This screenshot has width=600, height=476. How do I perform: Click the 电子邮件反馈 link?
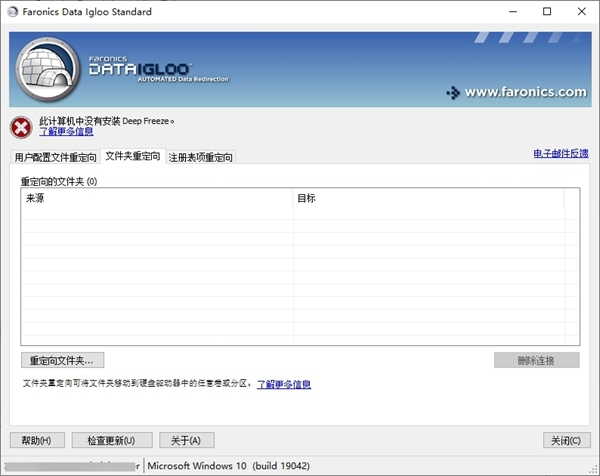561,153
